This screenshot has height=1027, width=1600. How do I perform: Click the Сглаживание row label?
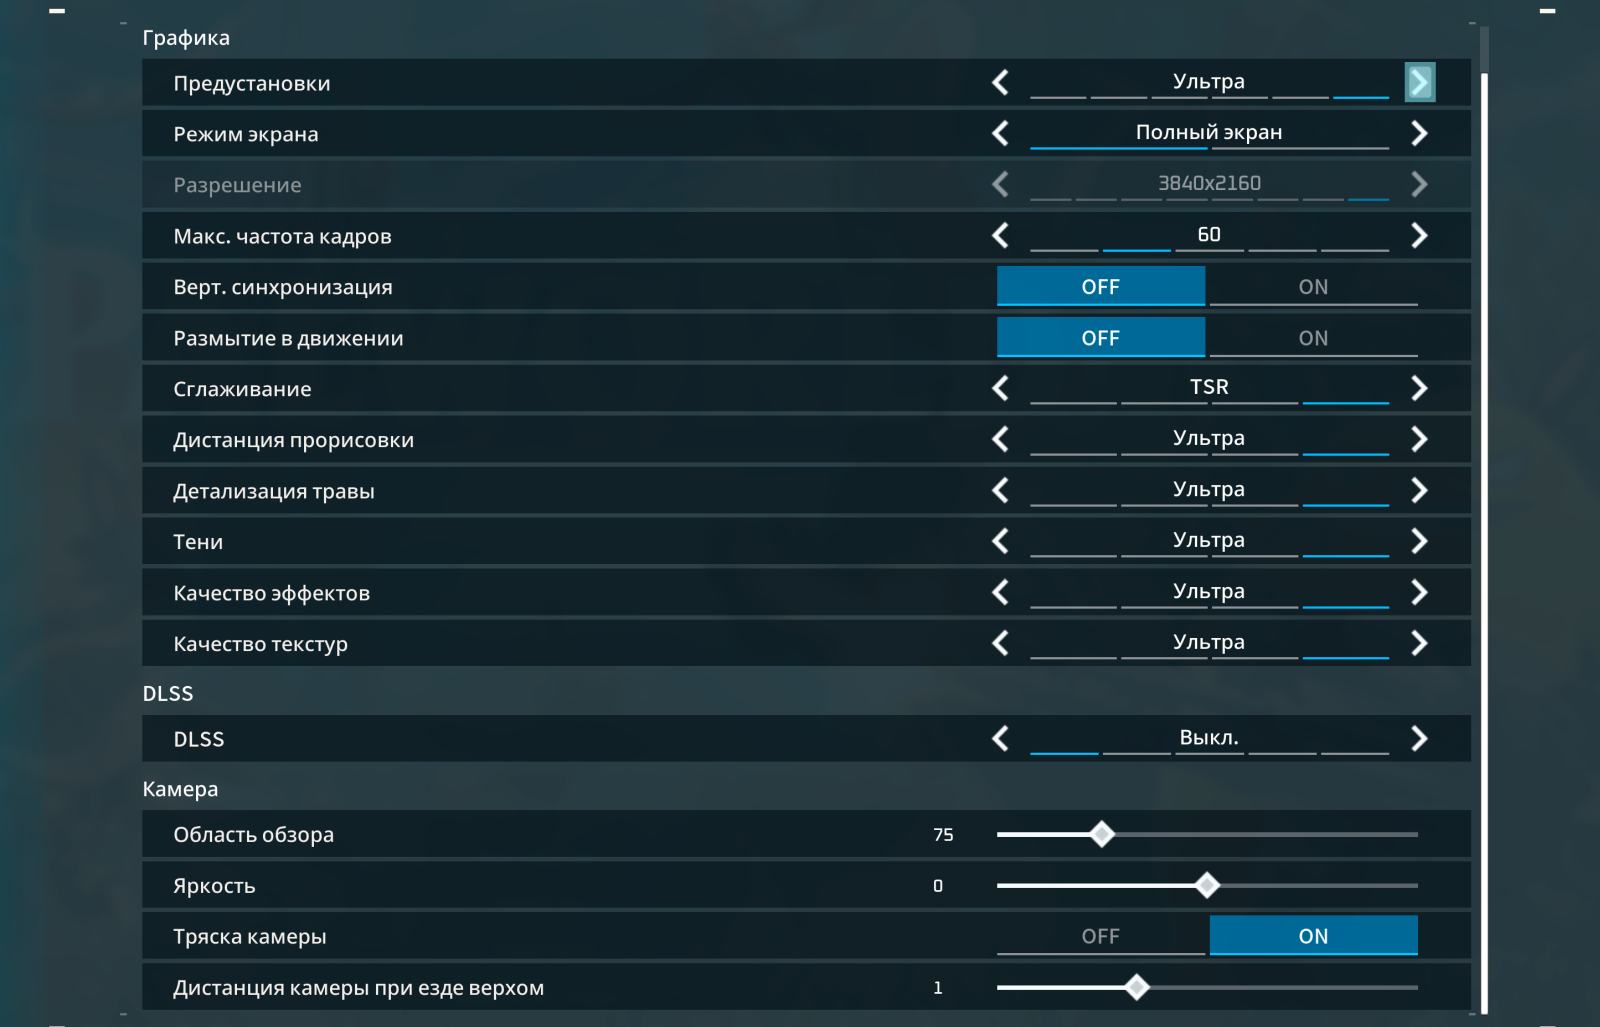pyautogui.click(x=242, y=389)
